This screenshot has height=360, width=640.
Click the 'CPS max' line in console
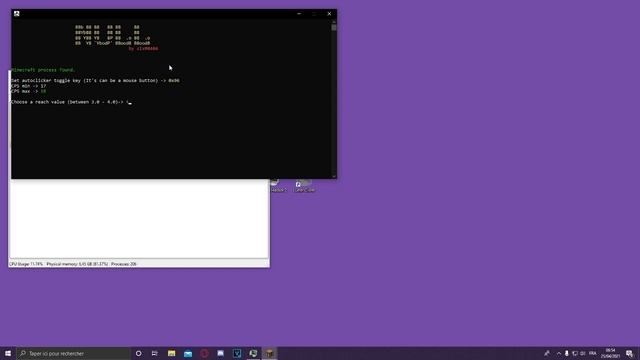tap(29, 91)
